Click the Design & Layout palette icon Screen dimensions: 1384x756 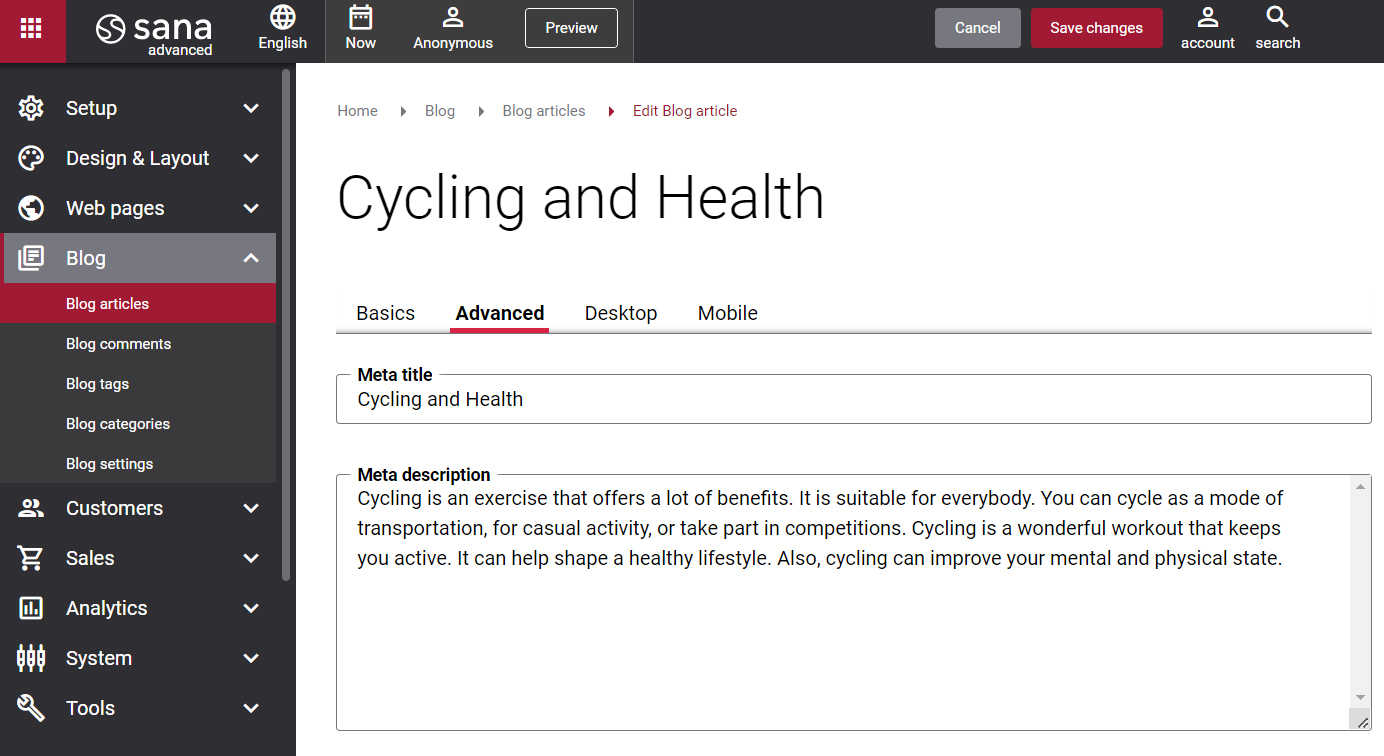(30, 158)
